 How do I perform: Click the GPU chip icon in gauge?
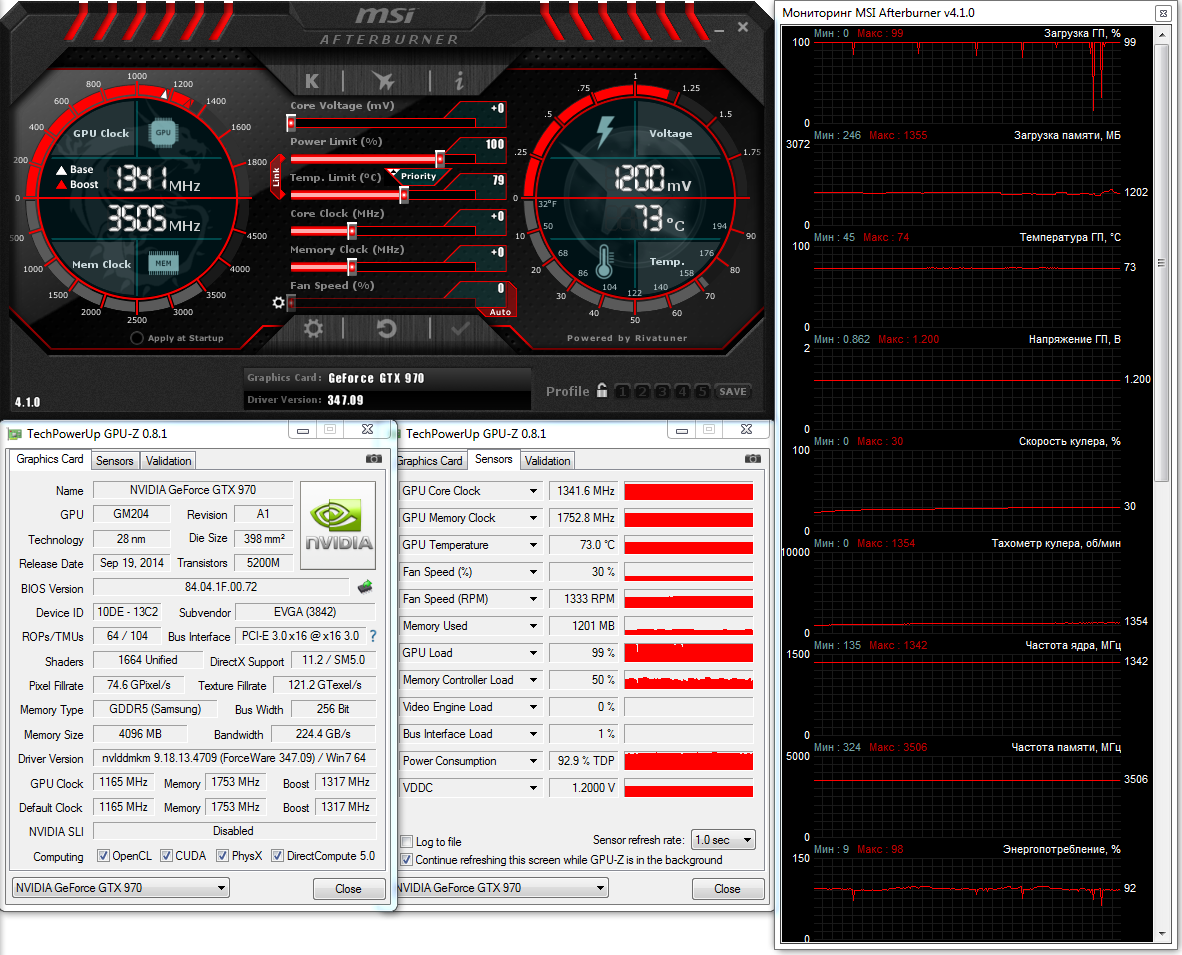[164, 132]
